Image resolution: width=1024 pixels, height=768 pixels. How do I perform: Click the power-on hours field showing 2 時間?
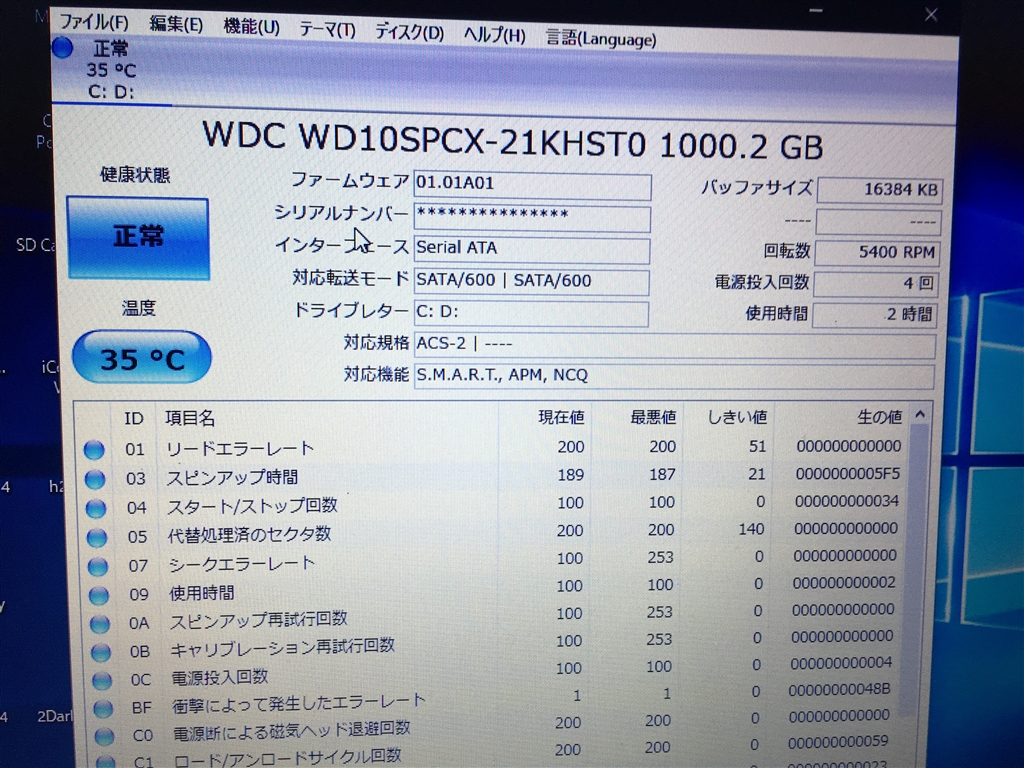(874, 315)
